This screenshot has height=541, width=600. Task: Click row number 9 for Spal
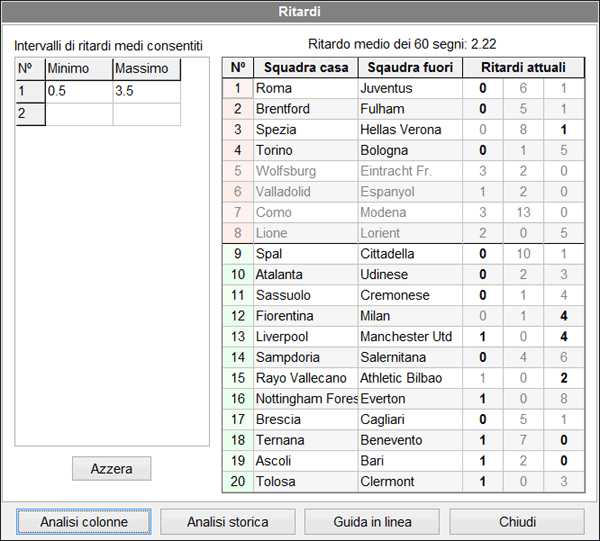(x=238, y=254)
